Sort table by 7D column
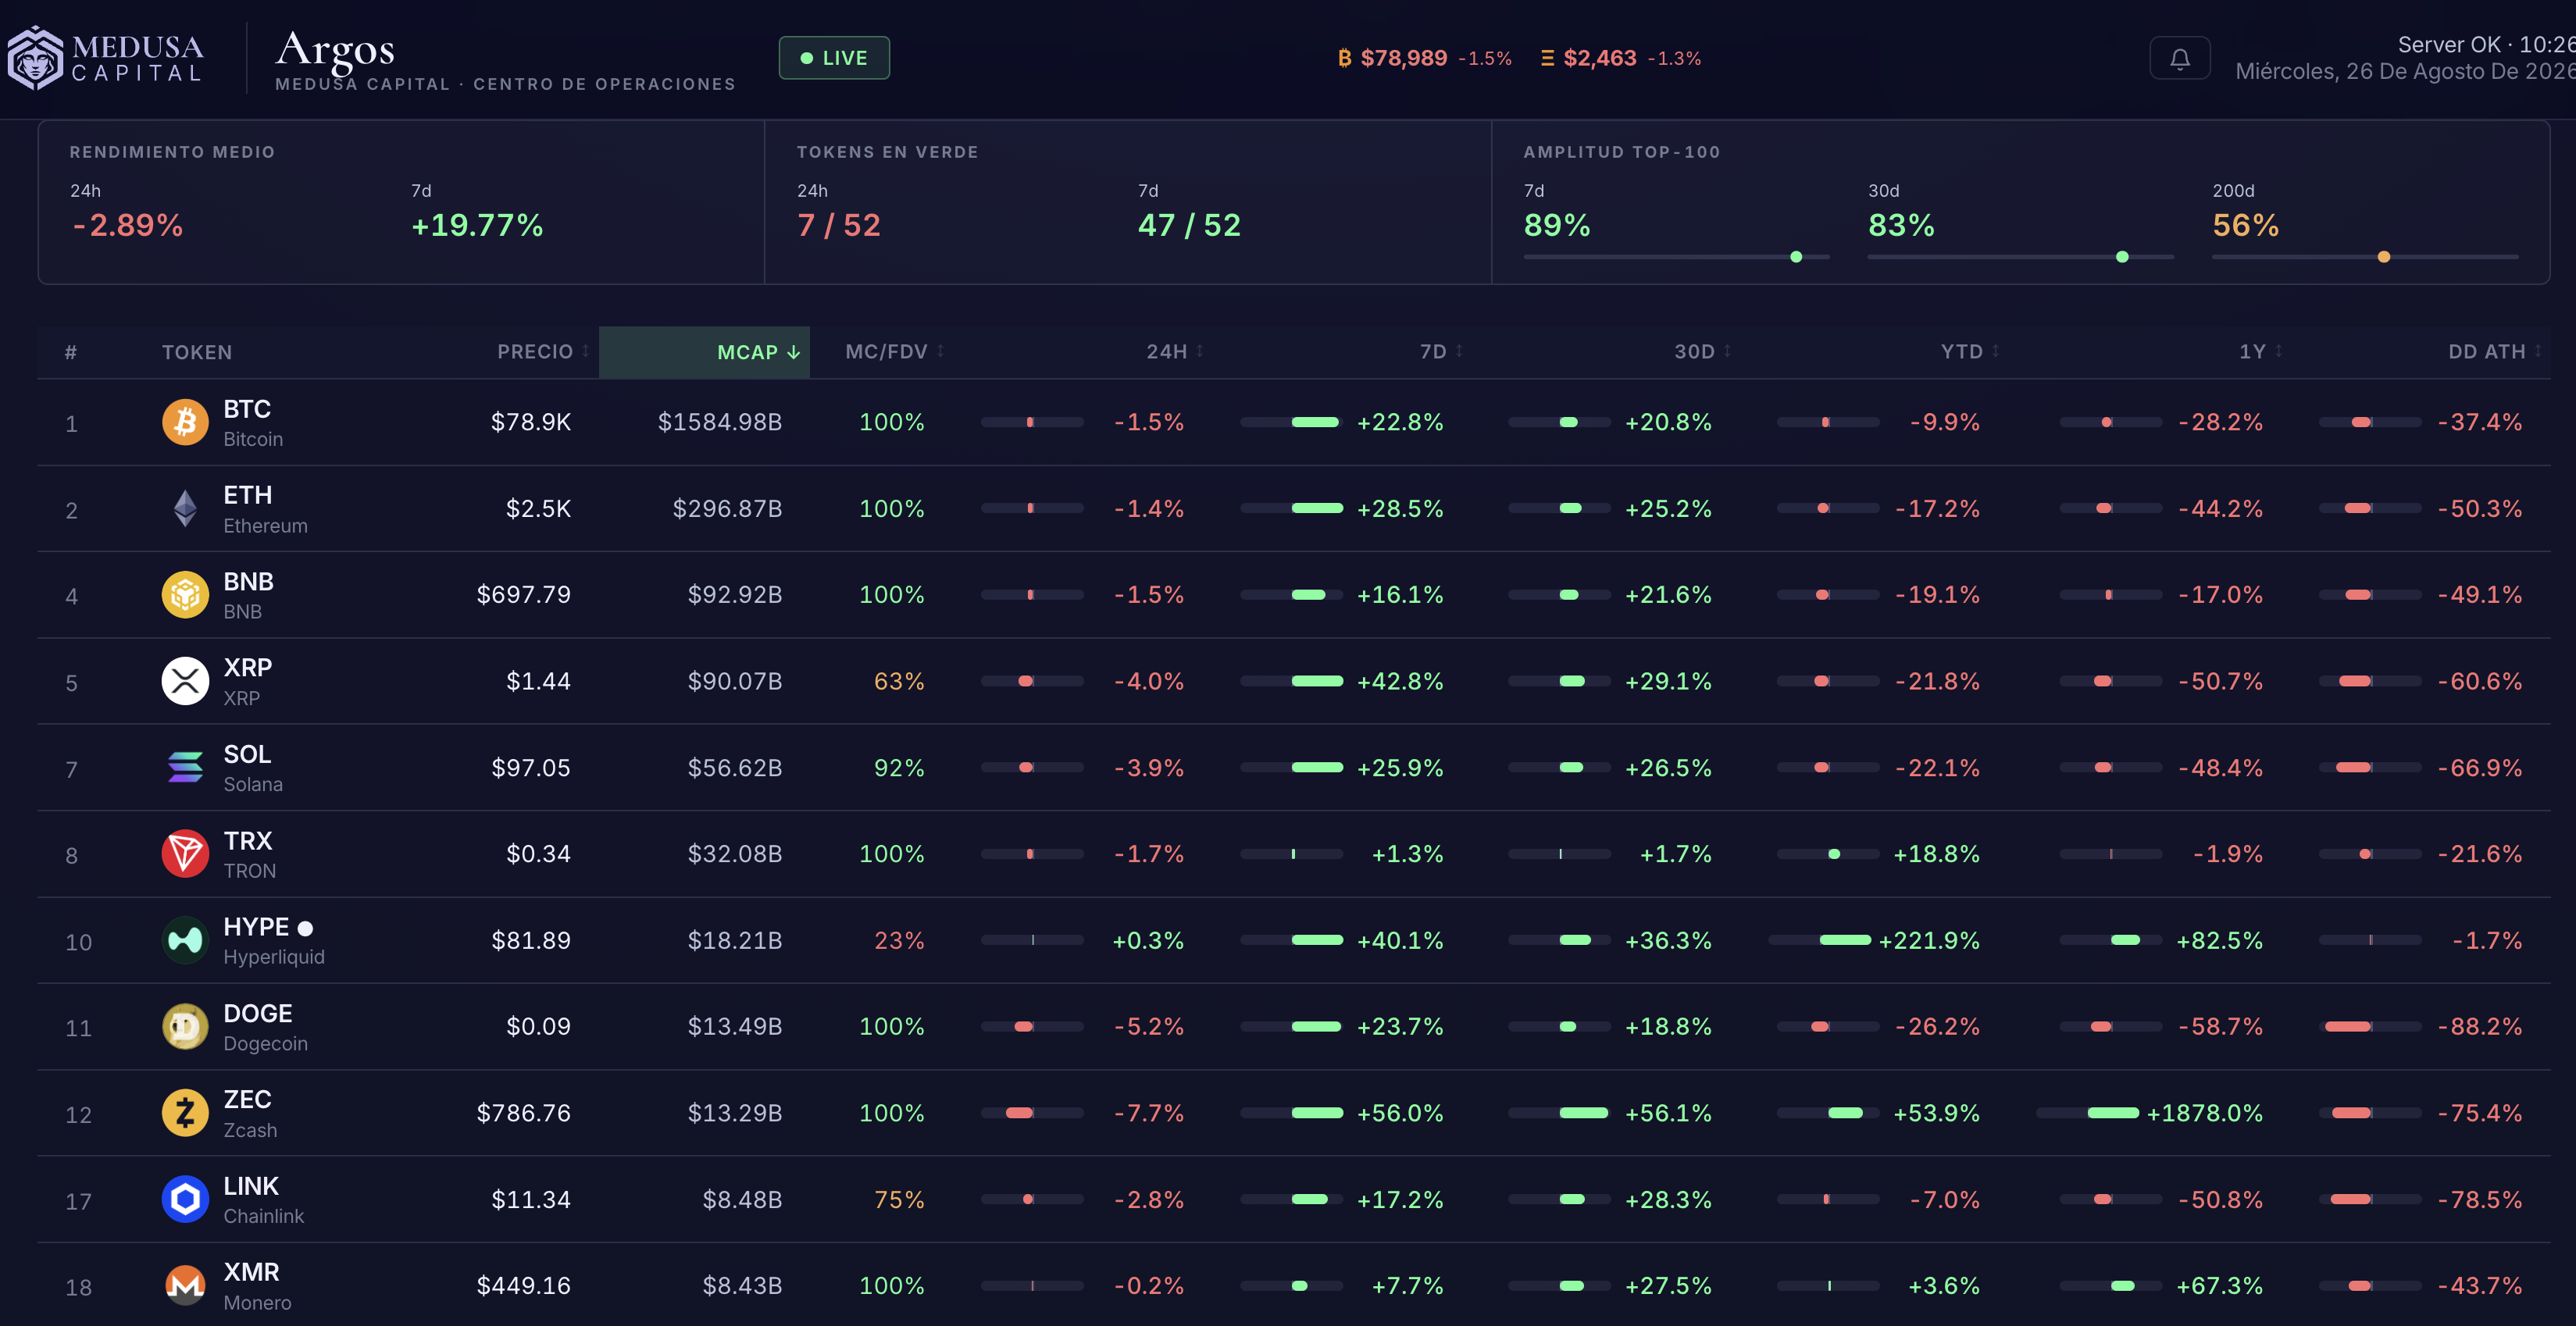Image resolution: width=2576 pixels, height=1326 pixels. [x=1441, y=352]
